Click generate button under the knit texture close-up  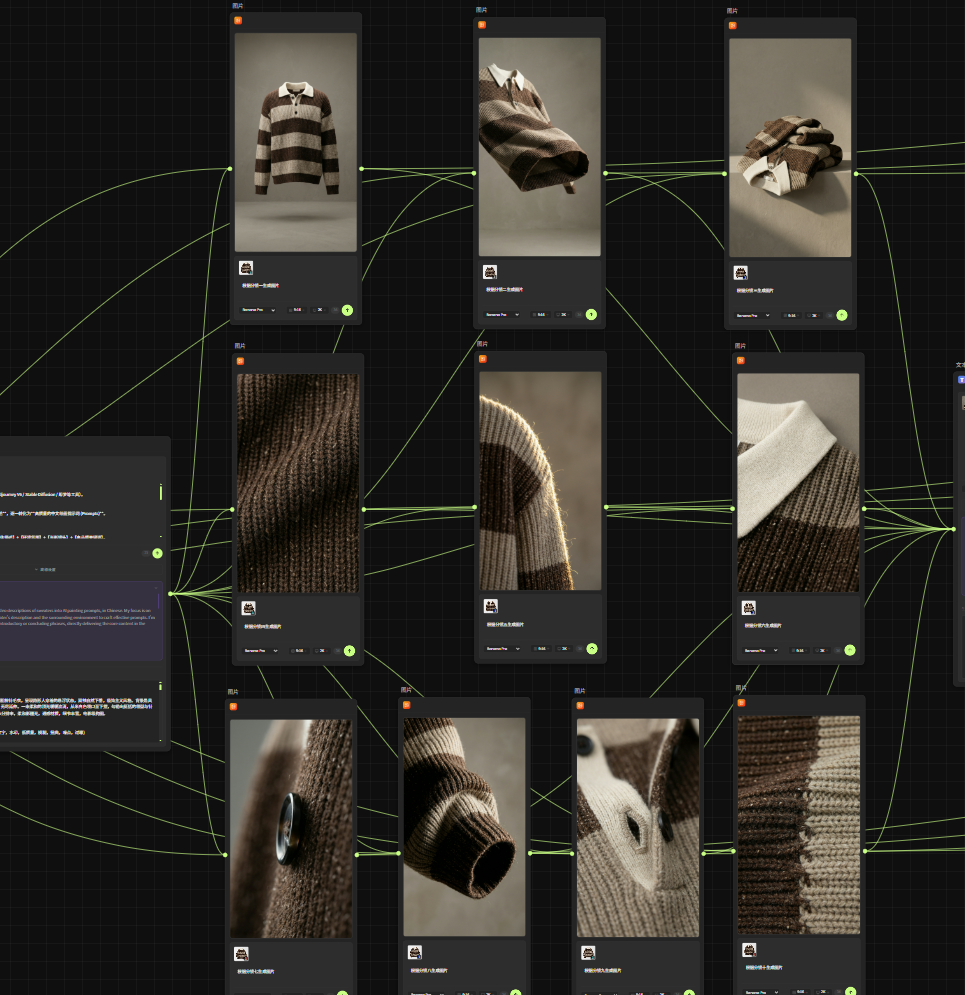[x=349, y=650]
